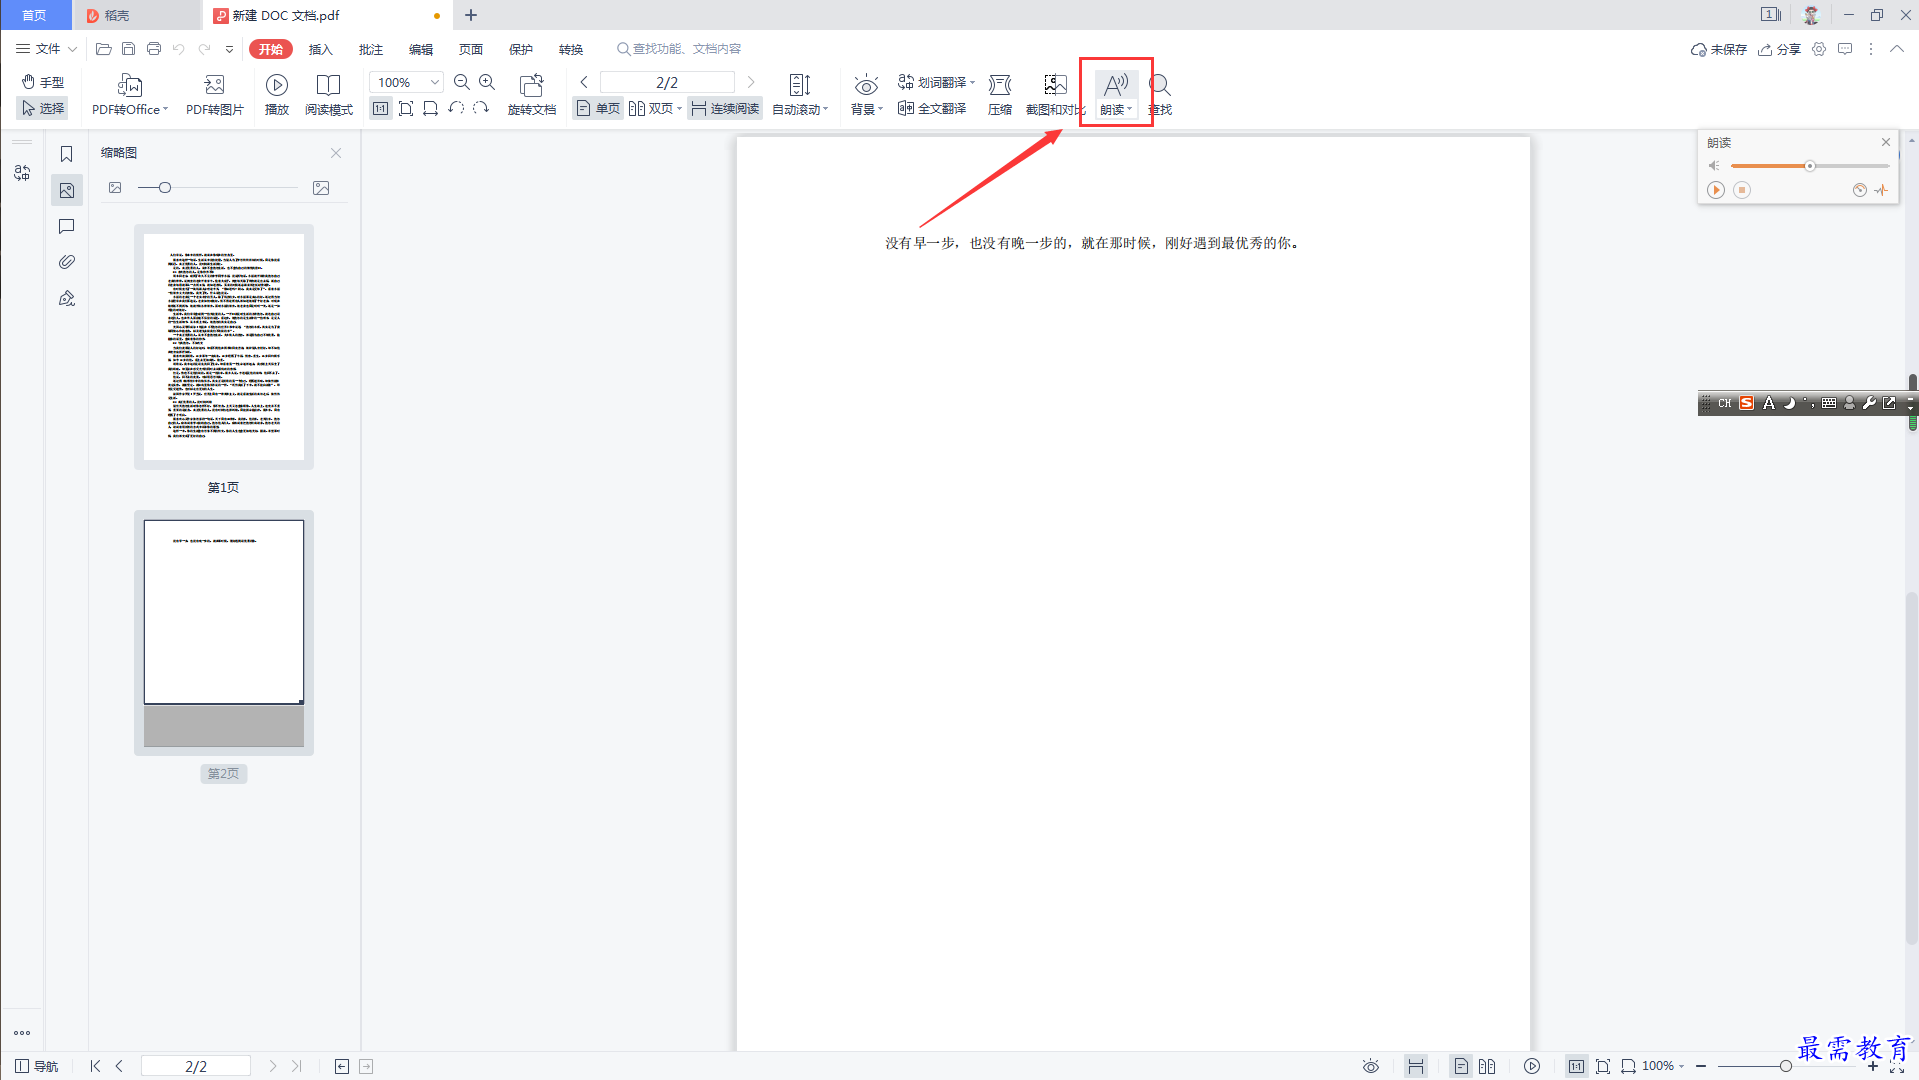Toggle 连续阅读 continuous reading
Image resolution: width=1919 pixels, height=1080 pixels.
coord(725,108)
